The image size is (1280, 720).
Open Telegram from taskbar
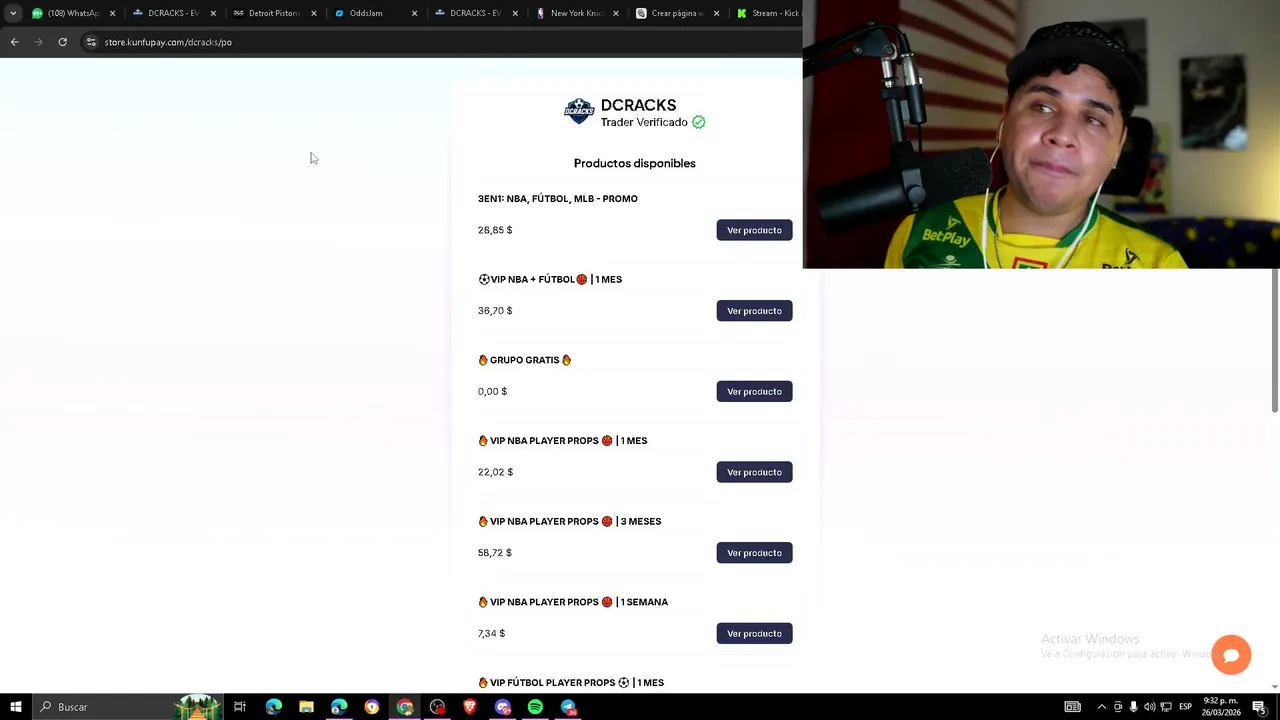pos(568,707)
